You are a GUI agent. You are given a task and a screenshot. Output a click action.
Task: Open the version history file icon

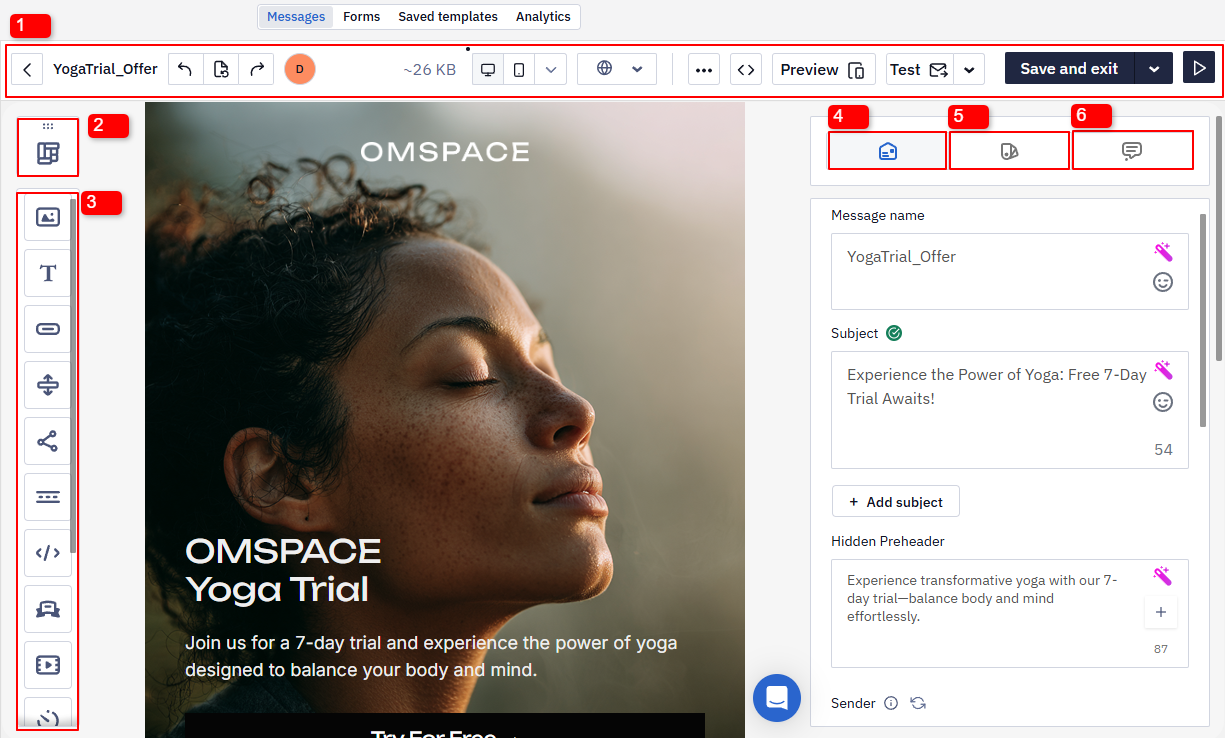221,69
